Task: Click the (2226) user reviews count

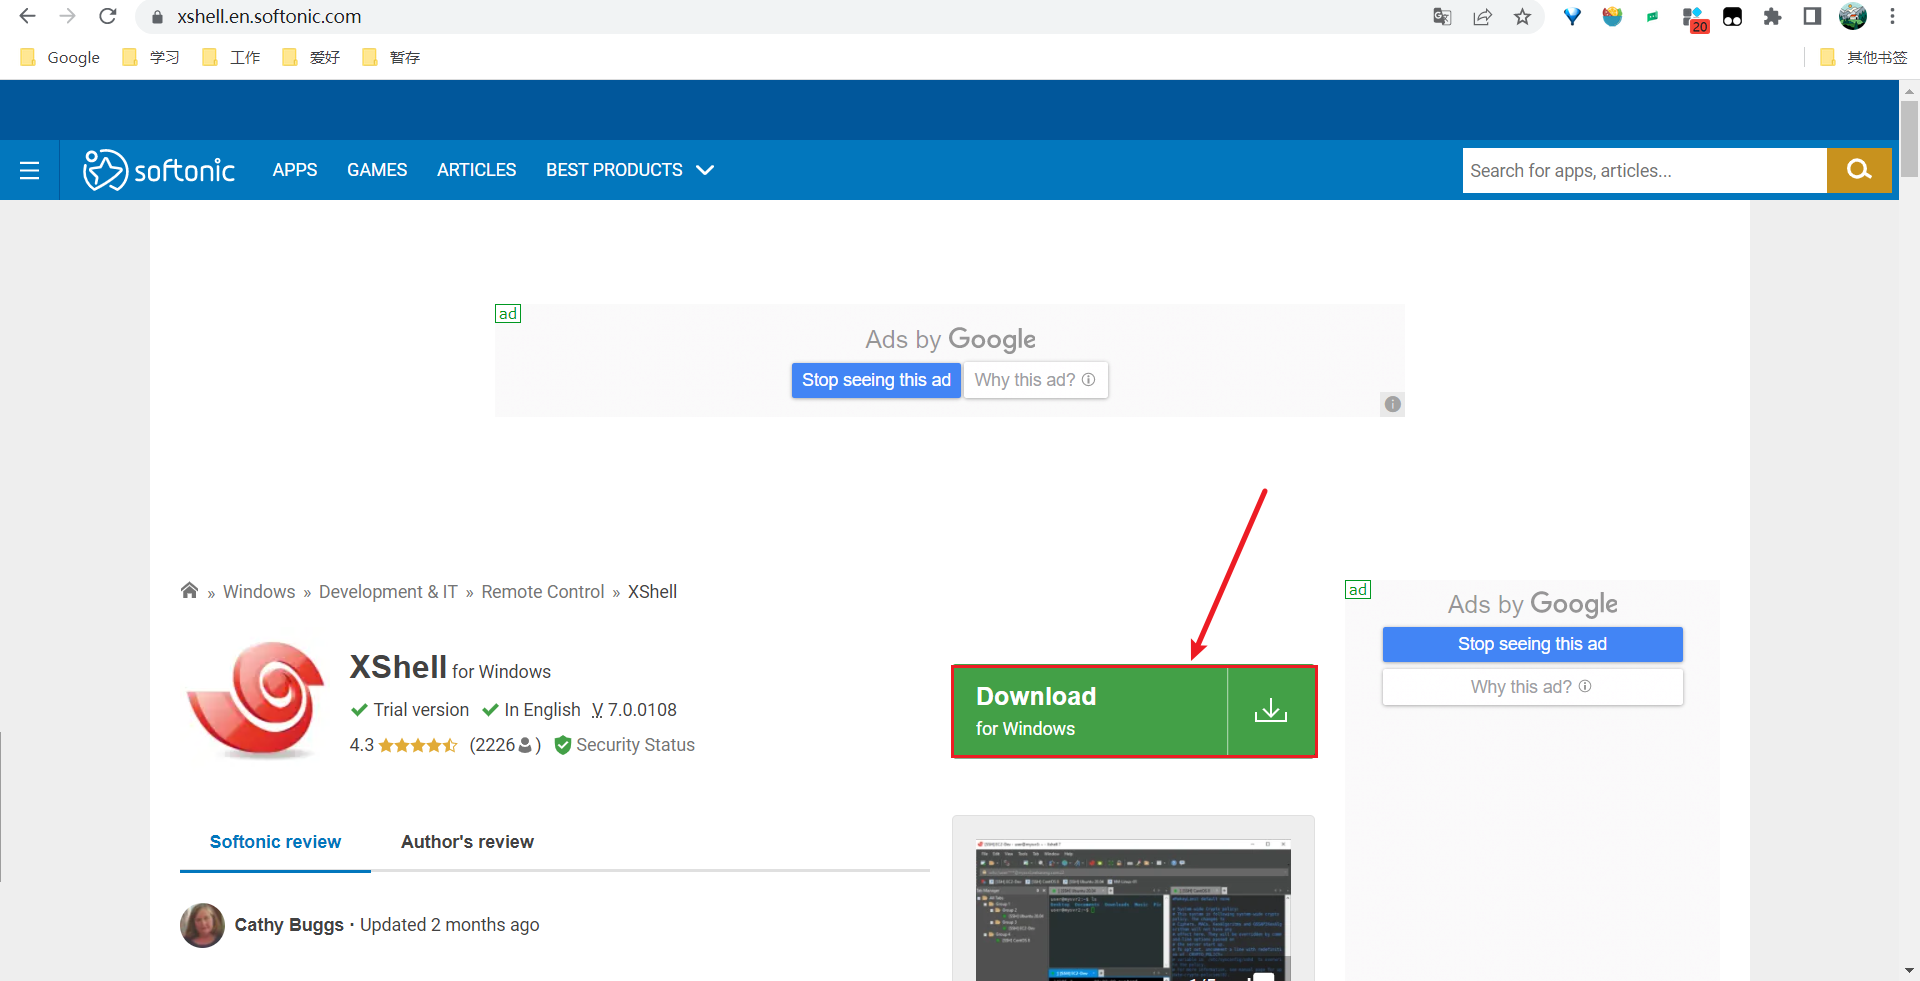Action: click(x=505, y=745)
